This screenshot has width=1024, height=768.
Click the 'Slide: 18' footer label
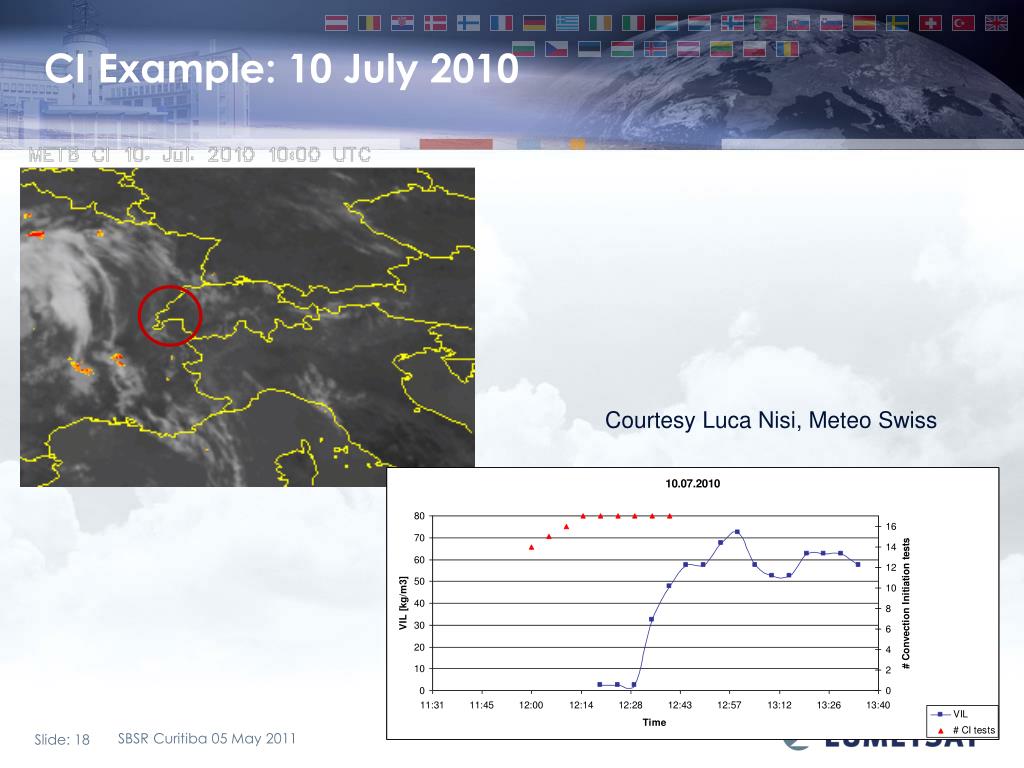(x=62, y=739)
